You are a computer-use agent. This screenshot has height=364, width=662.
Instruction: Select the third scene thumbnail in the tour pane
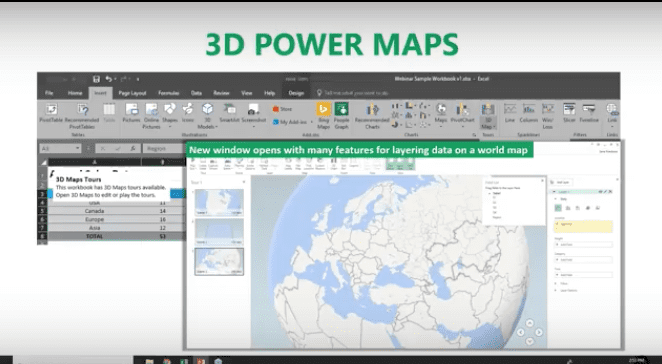coord(219,261)
